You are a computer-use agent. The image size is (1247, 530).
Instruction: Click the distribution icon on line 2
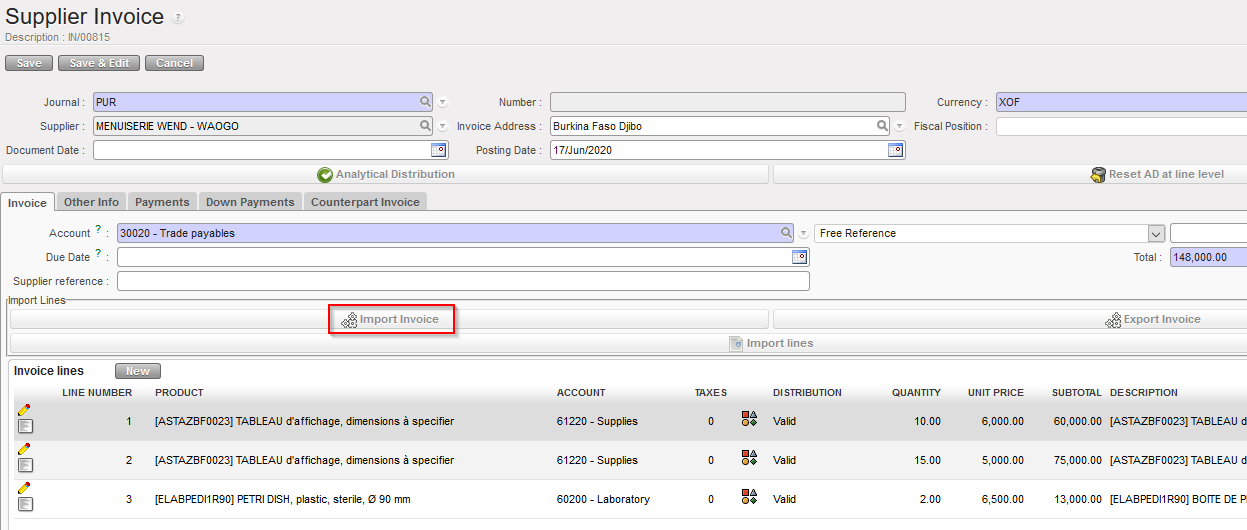tap(749, 458)
